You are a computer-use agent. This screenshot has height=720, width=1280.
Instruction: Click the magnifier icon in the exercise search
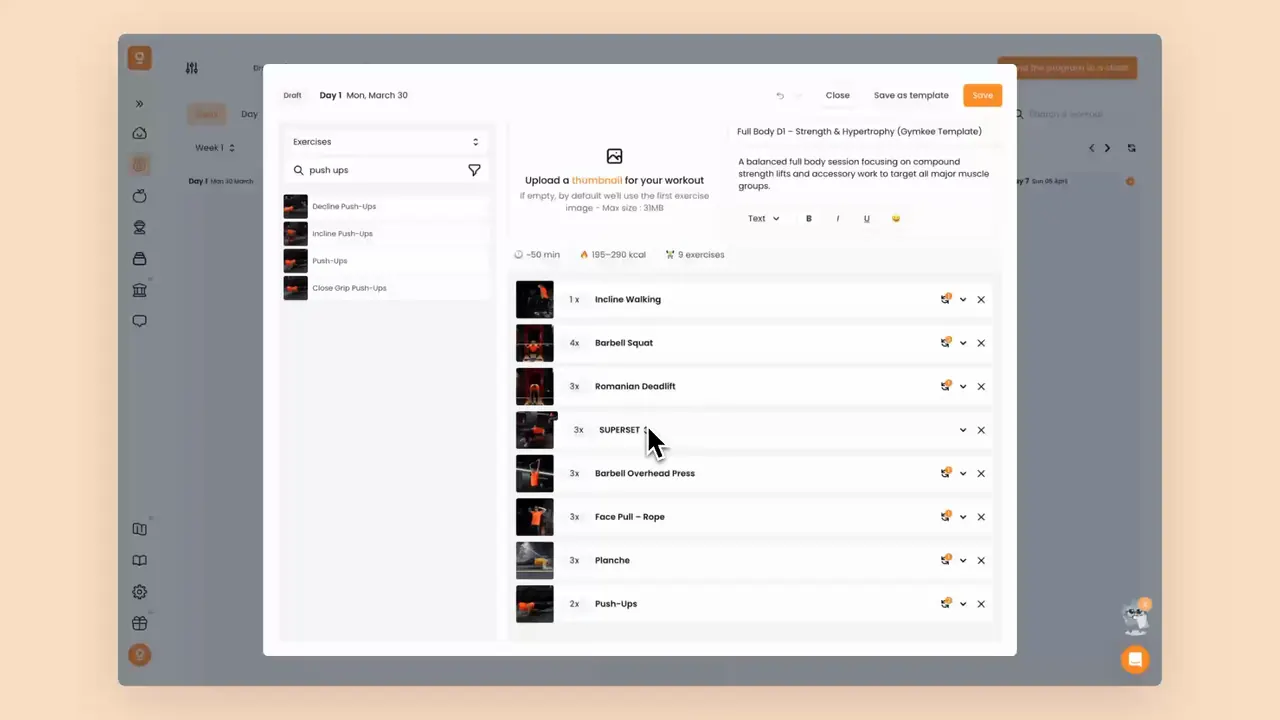298,170
